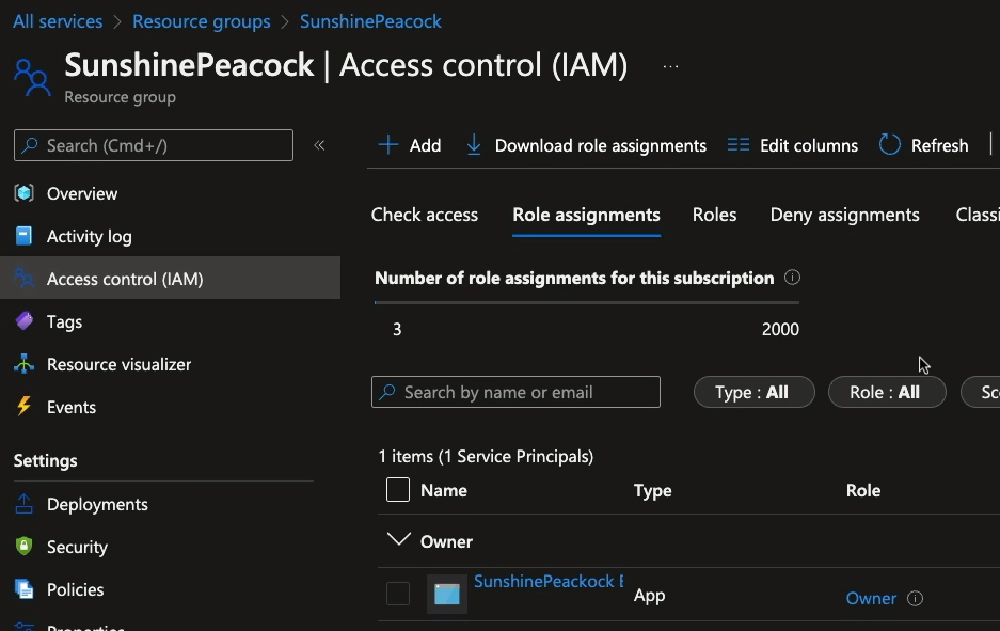Click the Access control (IAM) sidebar icon
1000x631 pixels.
tap(24, 278)
